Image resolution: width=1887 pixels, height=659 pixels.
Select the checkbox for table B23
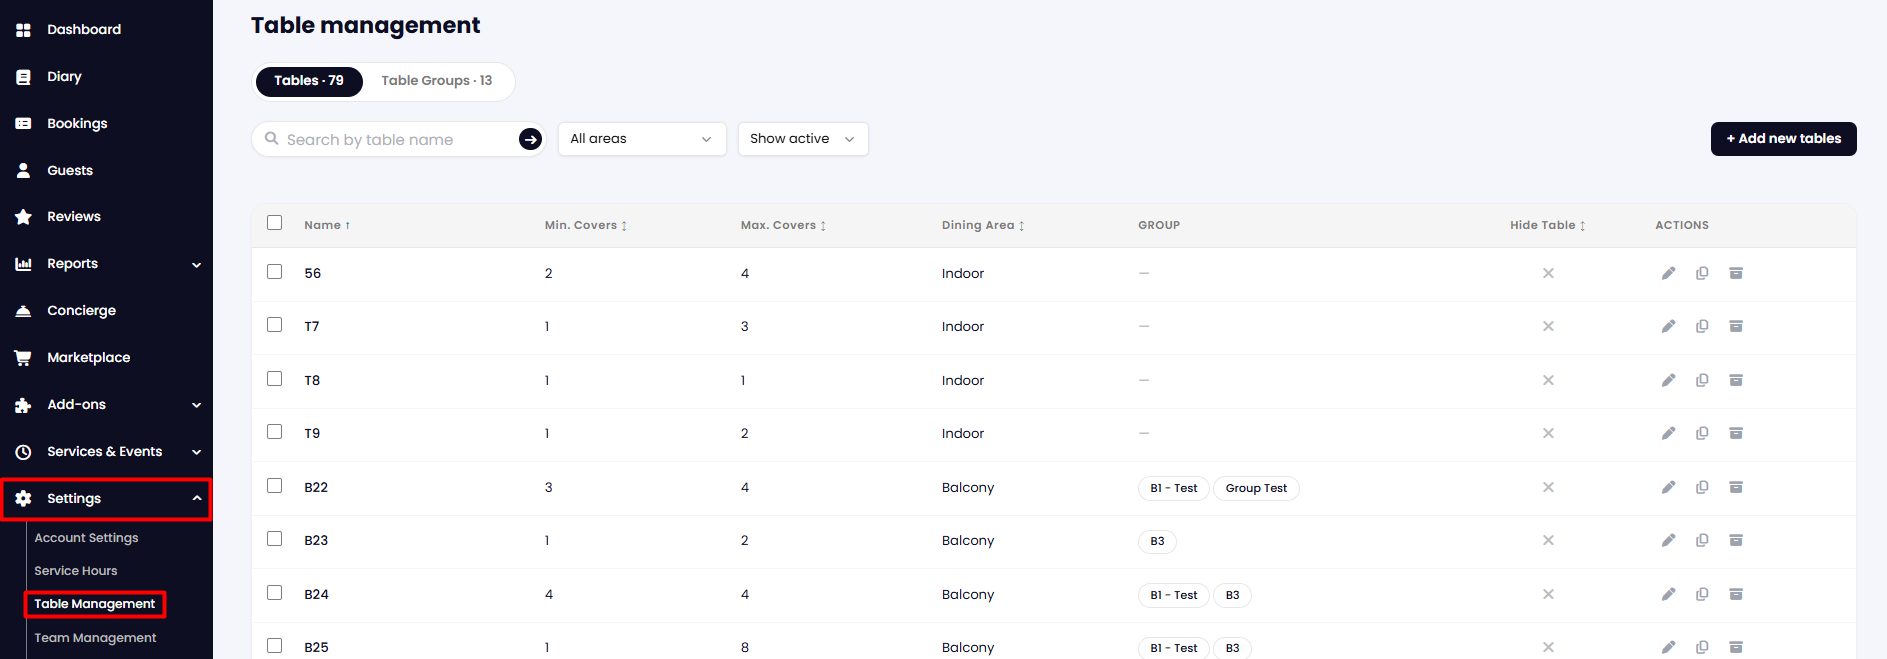[274, 539]
